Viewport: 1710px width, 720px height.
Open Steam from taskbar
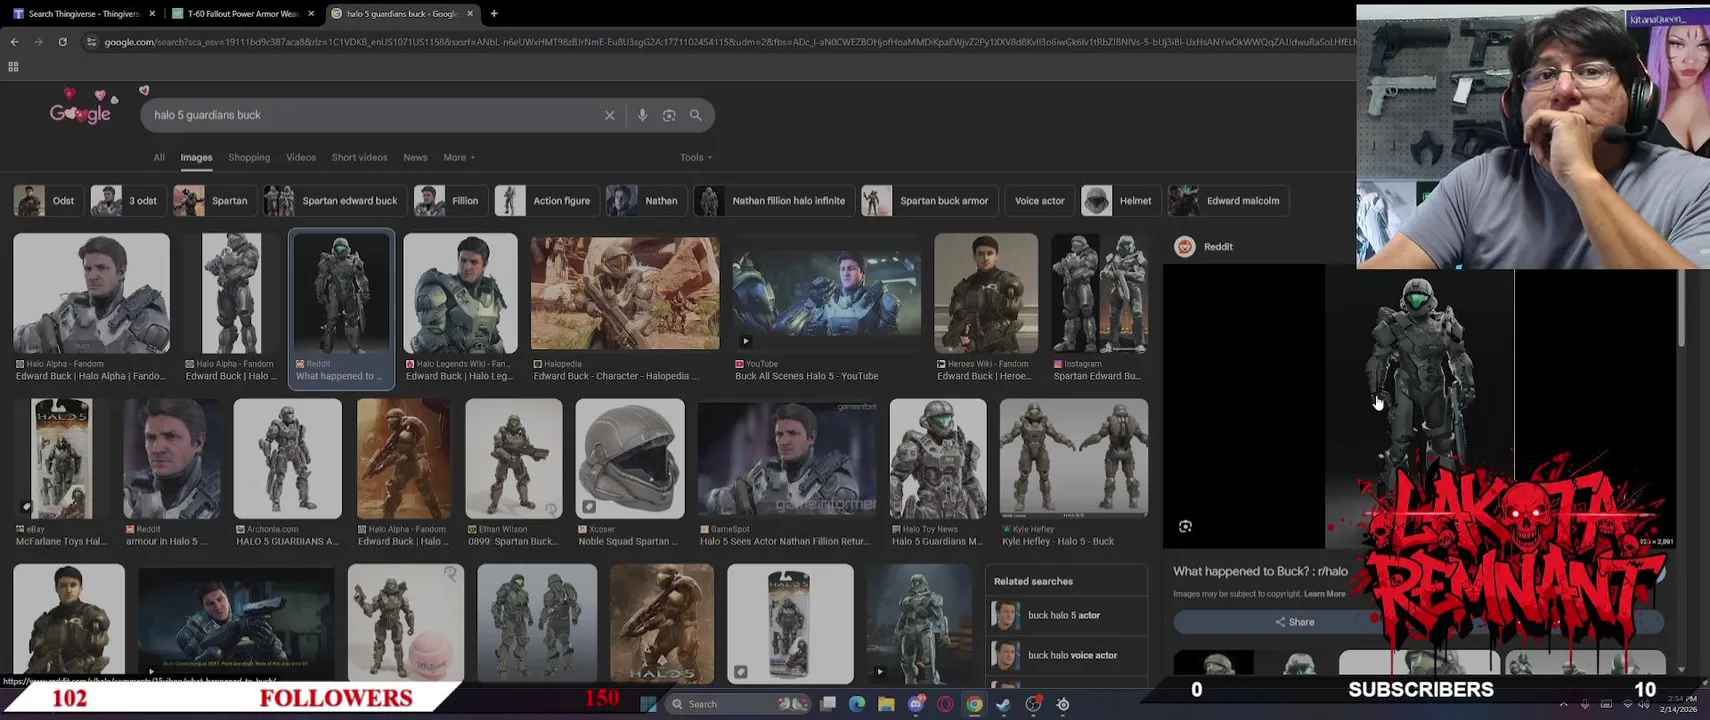point(1003,704)
